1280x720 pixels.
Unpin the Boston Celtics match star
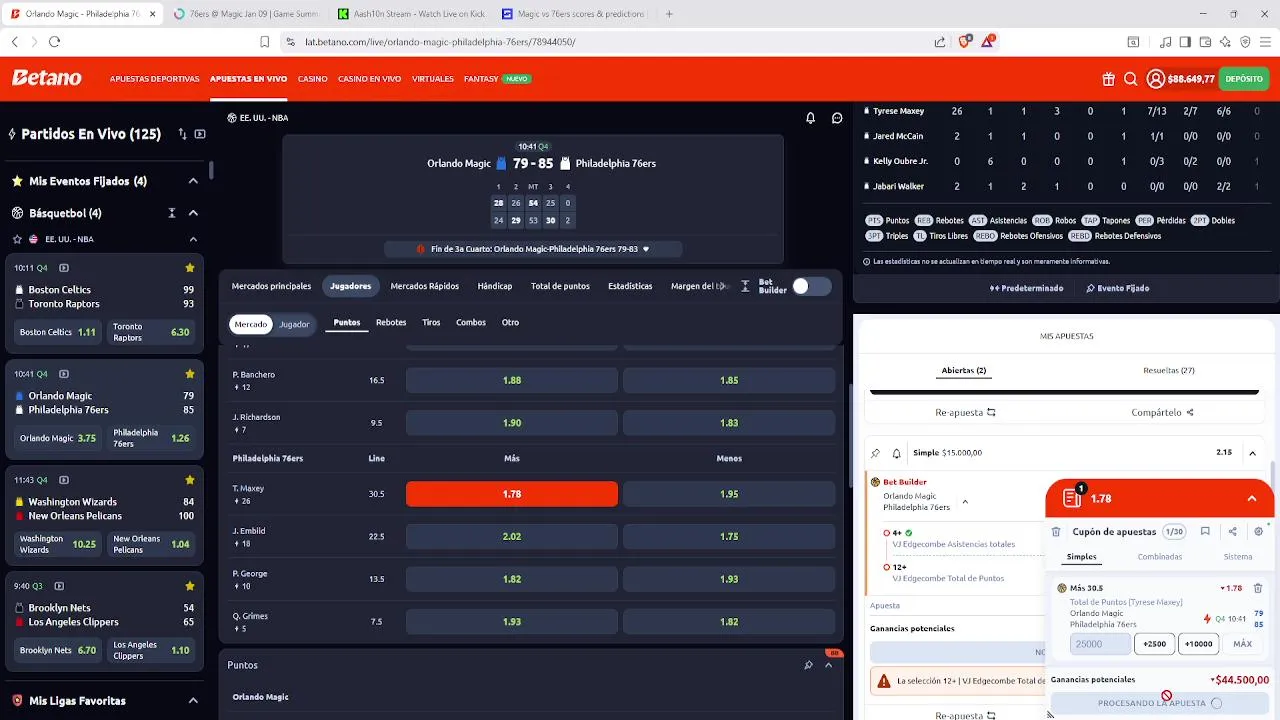pyautogui.click(x=190, y=268)
